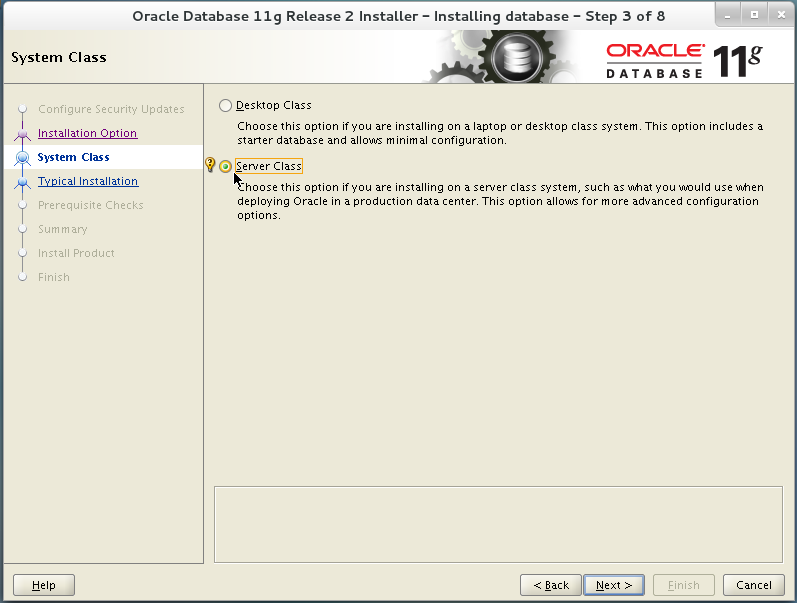Cancel the installer with Cancel button
The image size is (797, 603).
[x=754, y=585]
